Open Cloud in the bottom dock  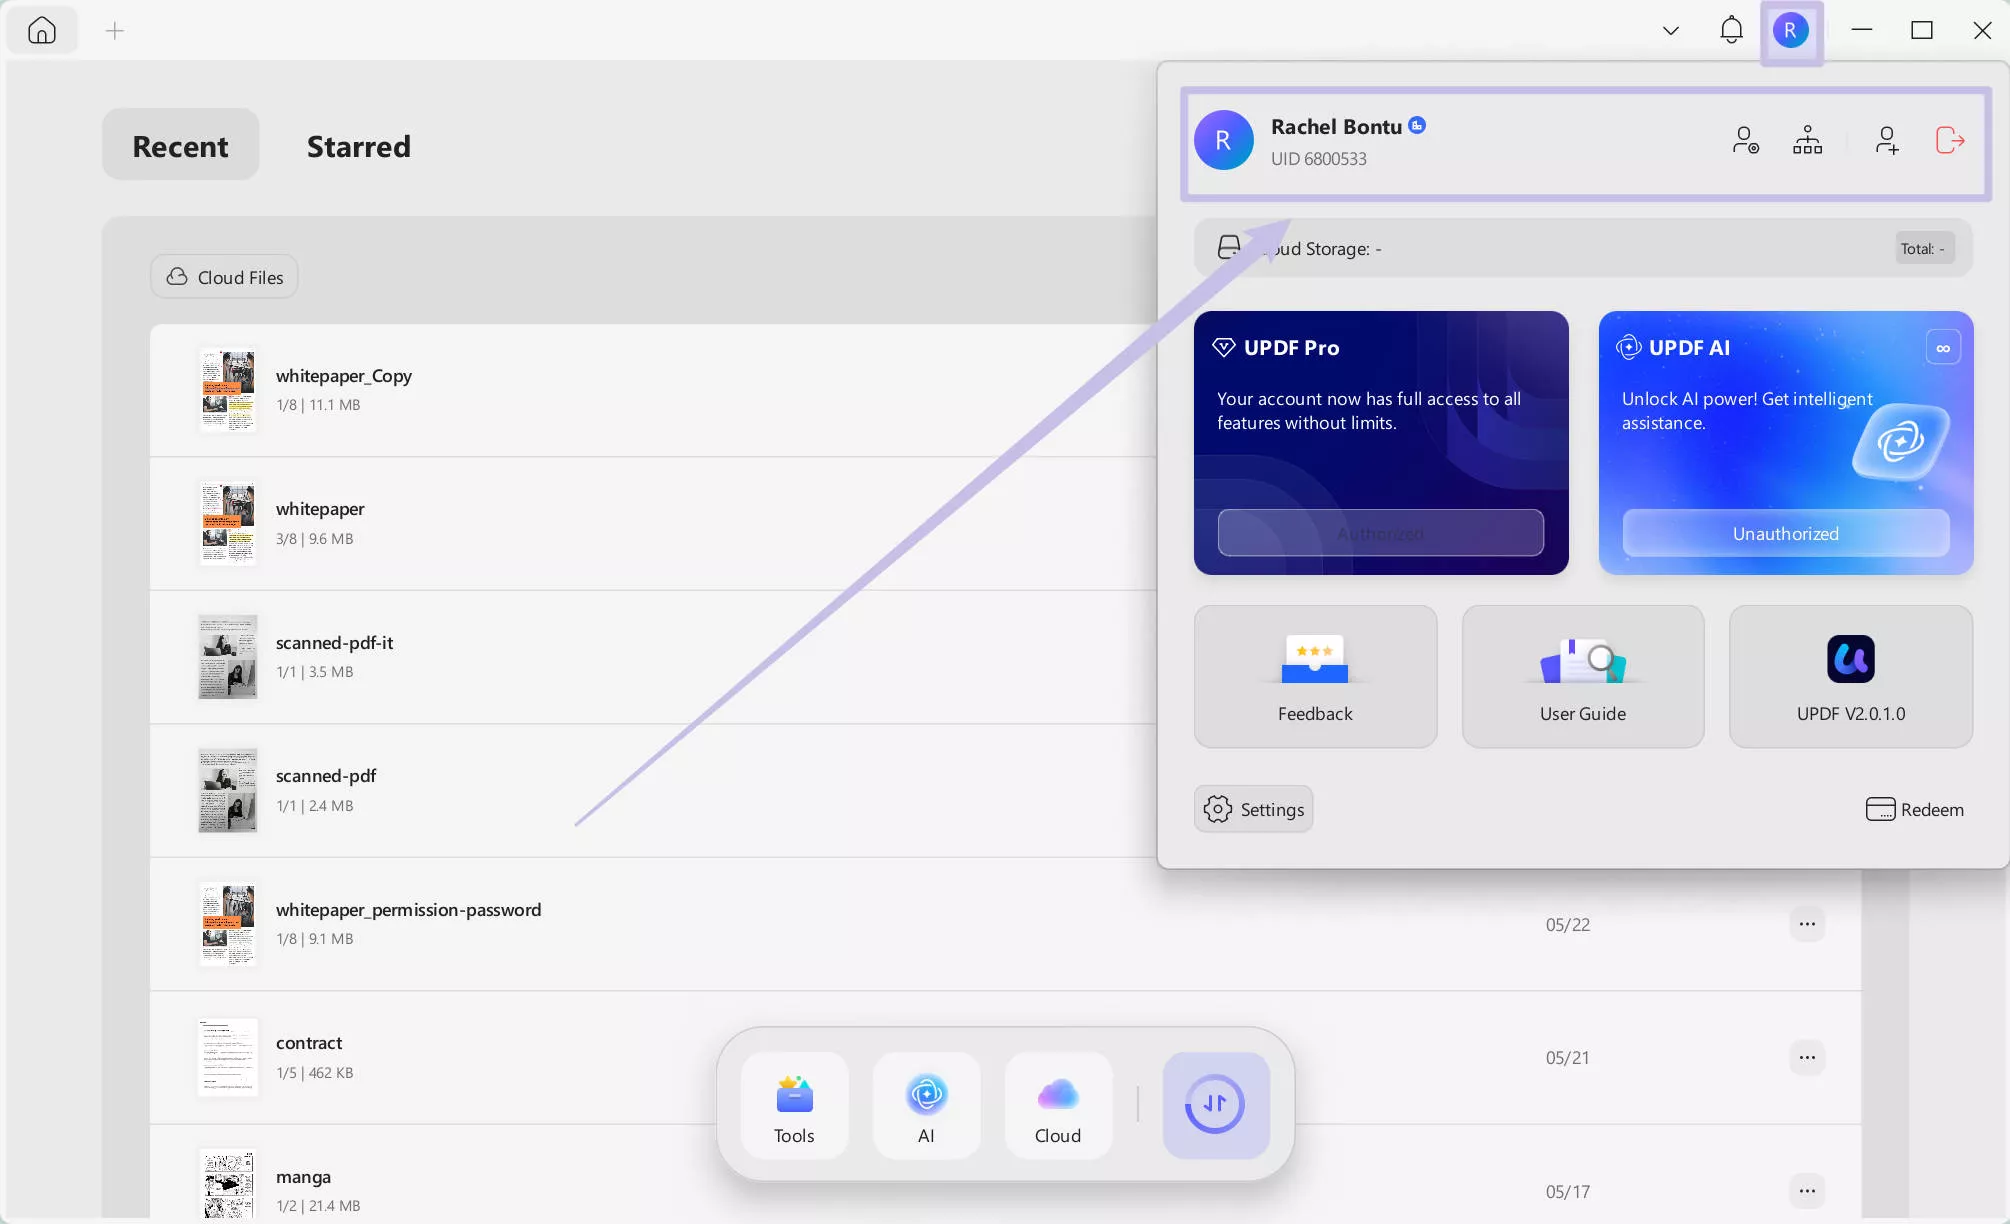coord(1058,1106)
